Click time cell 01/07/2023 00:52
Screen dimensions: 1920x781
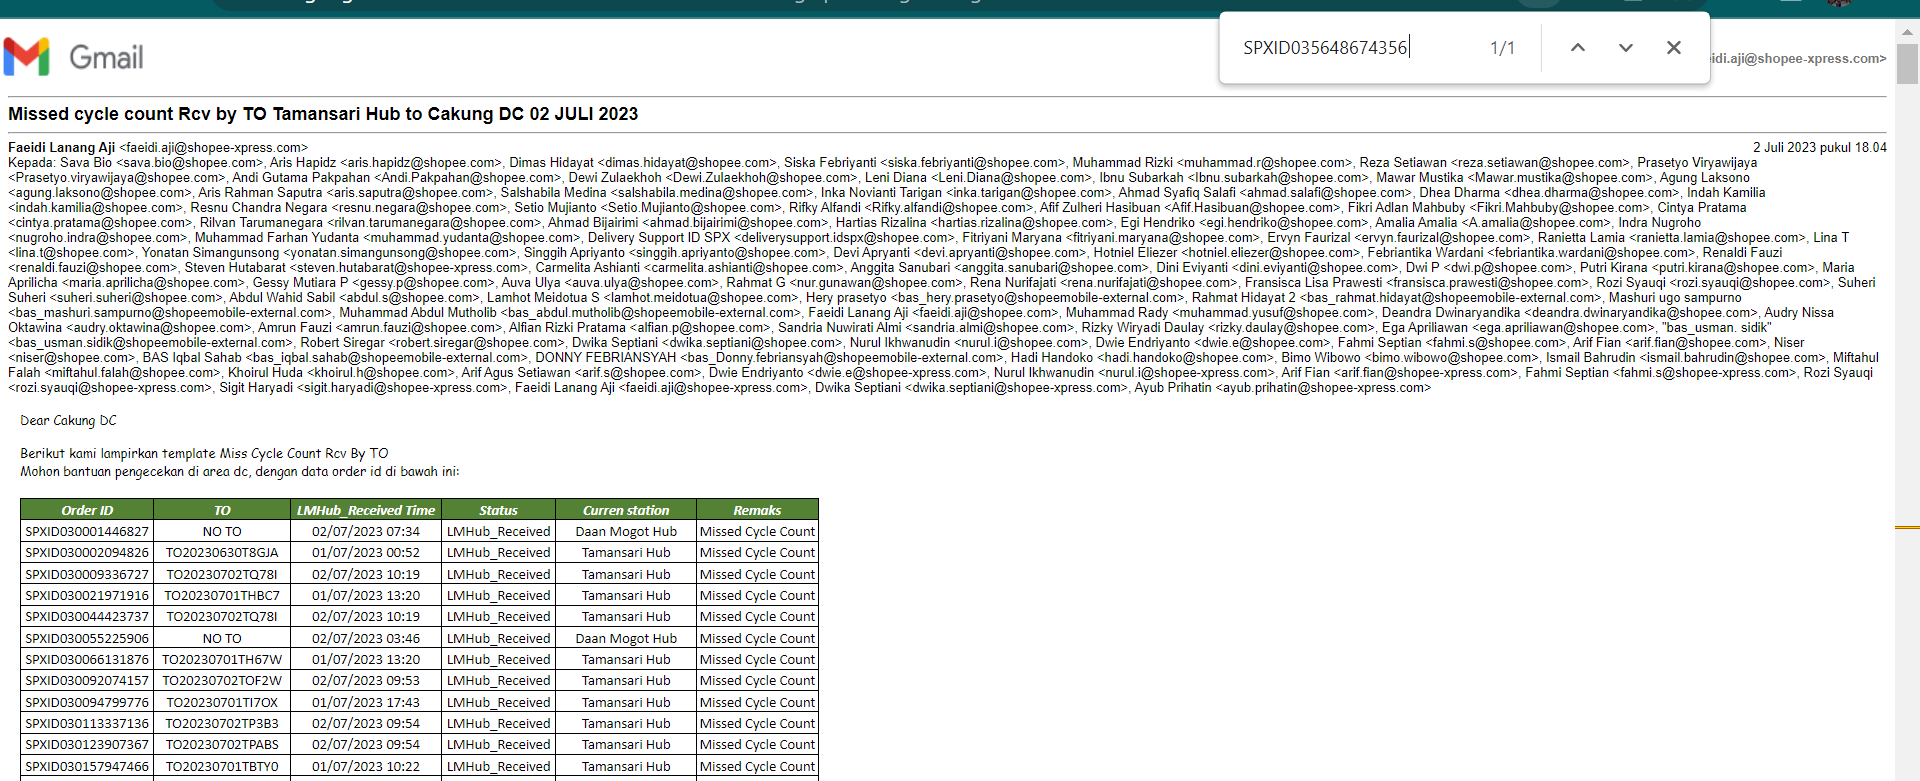point(366,553)
